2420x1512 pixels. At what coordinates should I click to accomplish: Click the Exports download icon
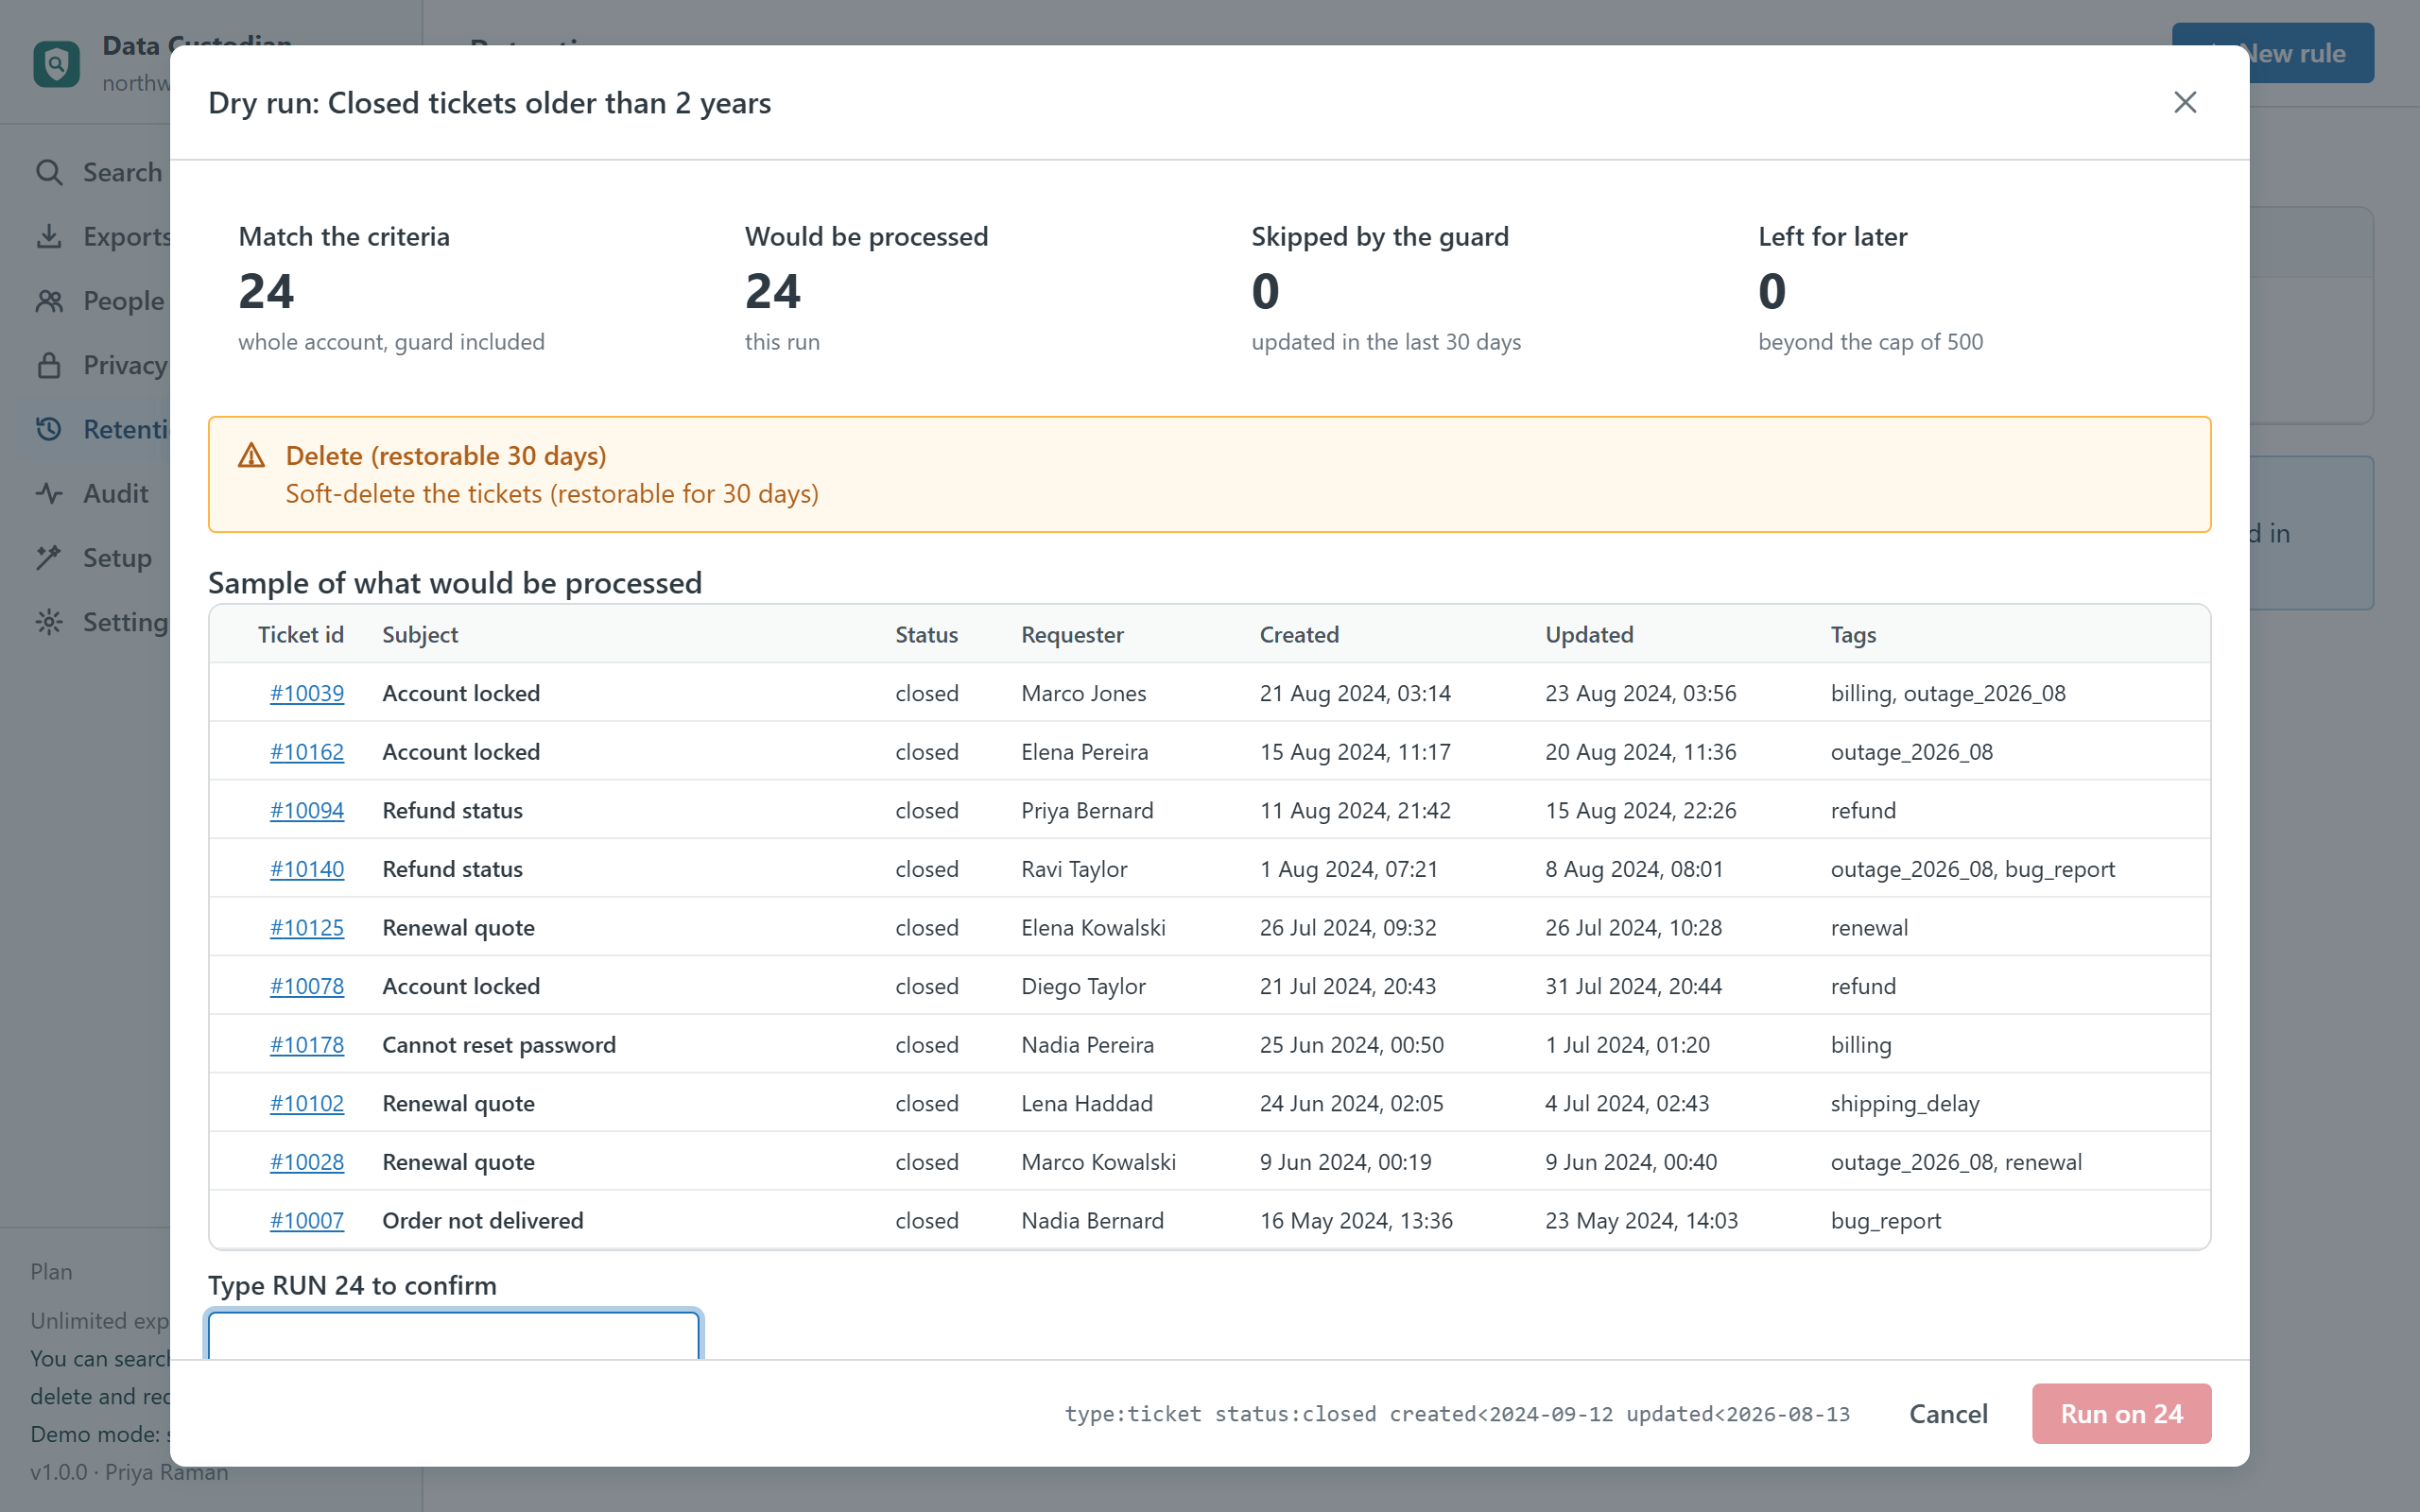[49, 236]
